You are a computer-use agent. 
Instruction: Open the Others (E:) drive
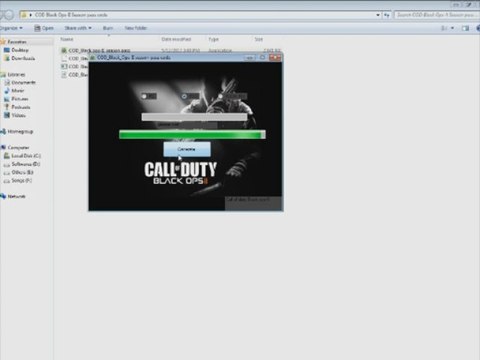click(22, 173)
